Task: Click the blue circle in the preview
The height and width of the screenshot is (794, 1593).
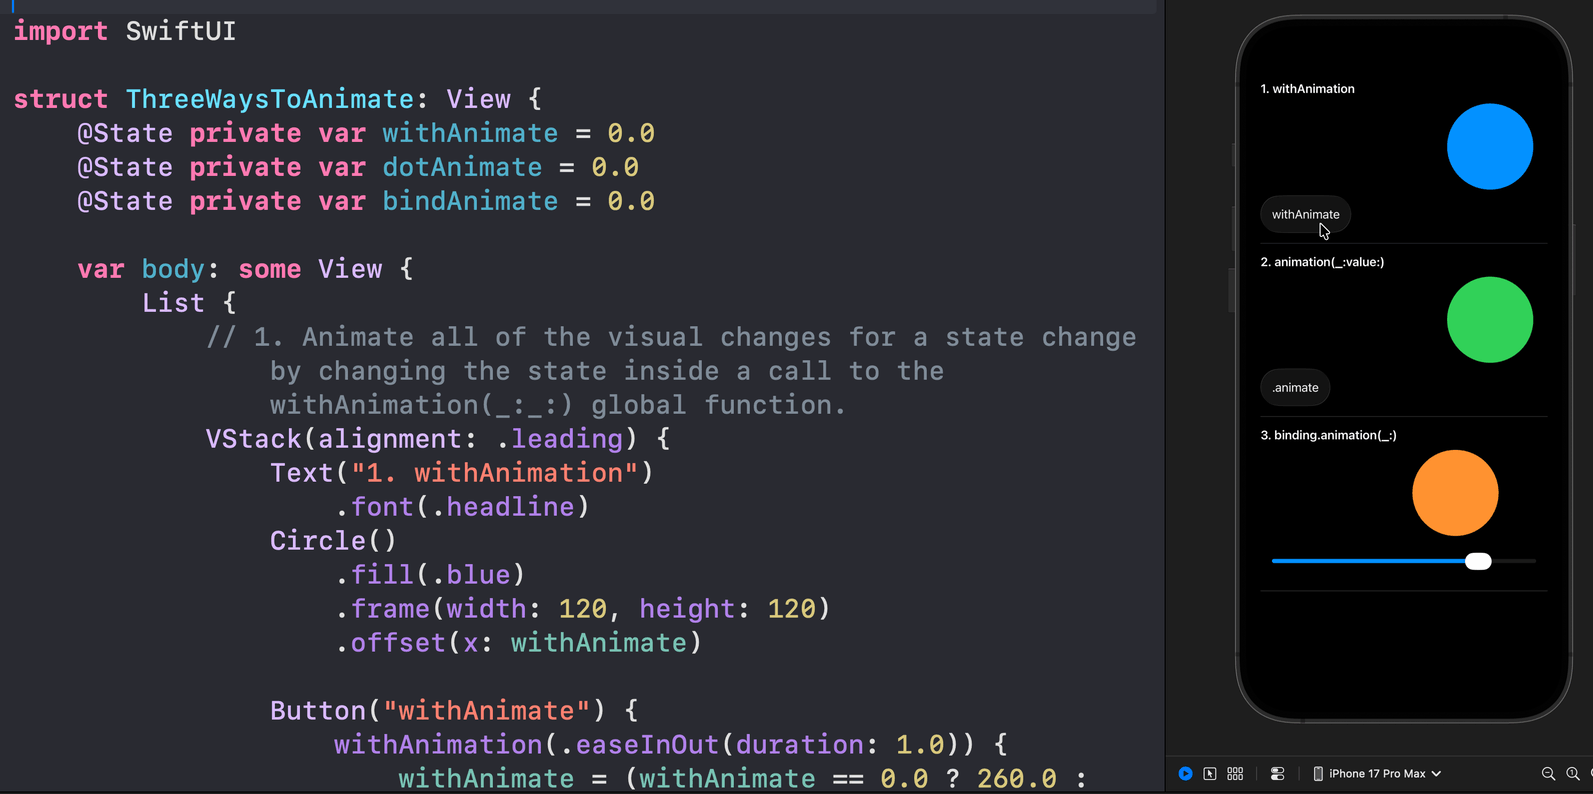Action: (1490, 146)
